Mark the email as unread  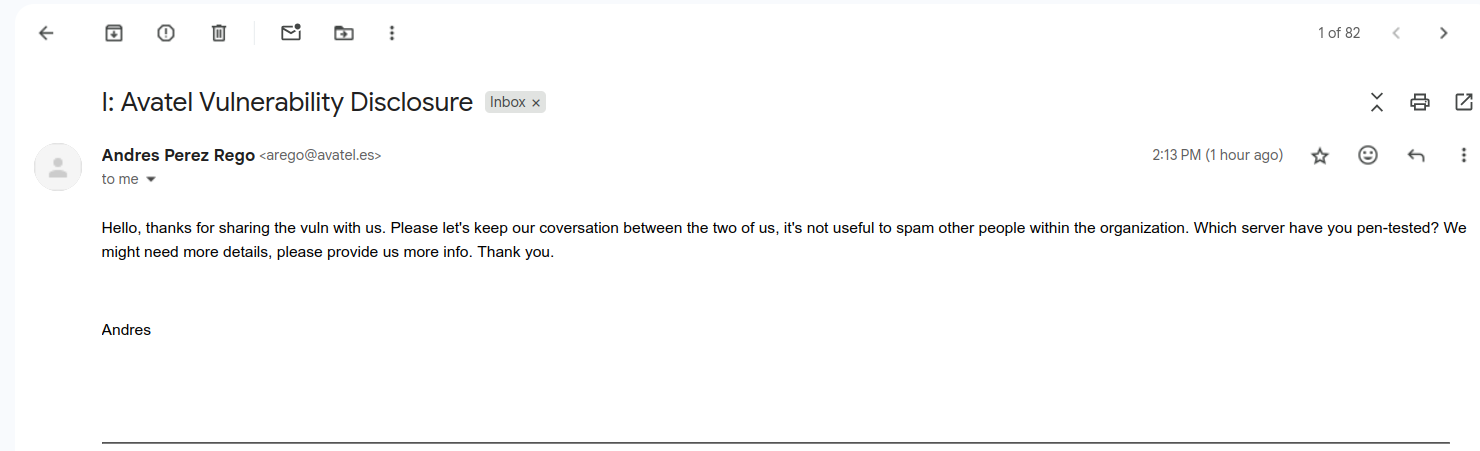[x=291, y=33]
